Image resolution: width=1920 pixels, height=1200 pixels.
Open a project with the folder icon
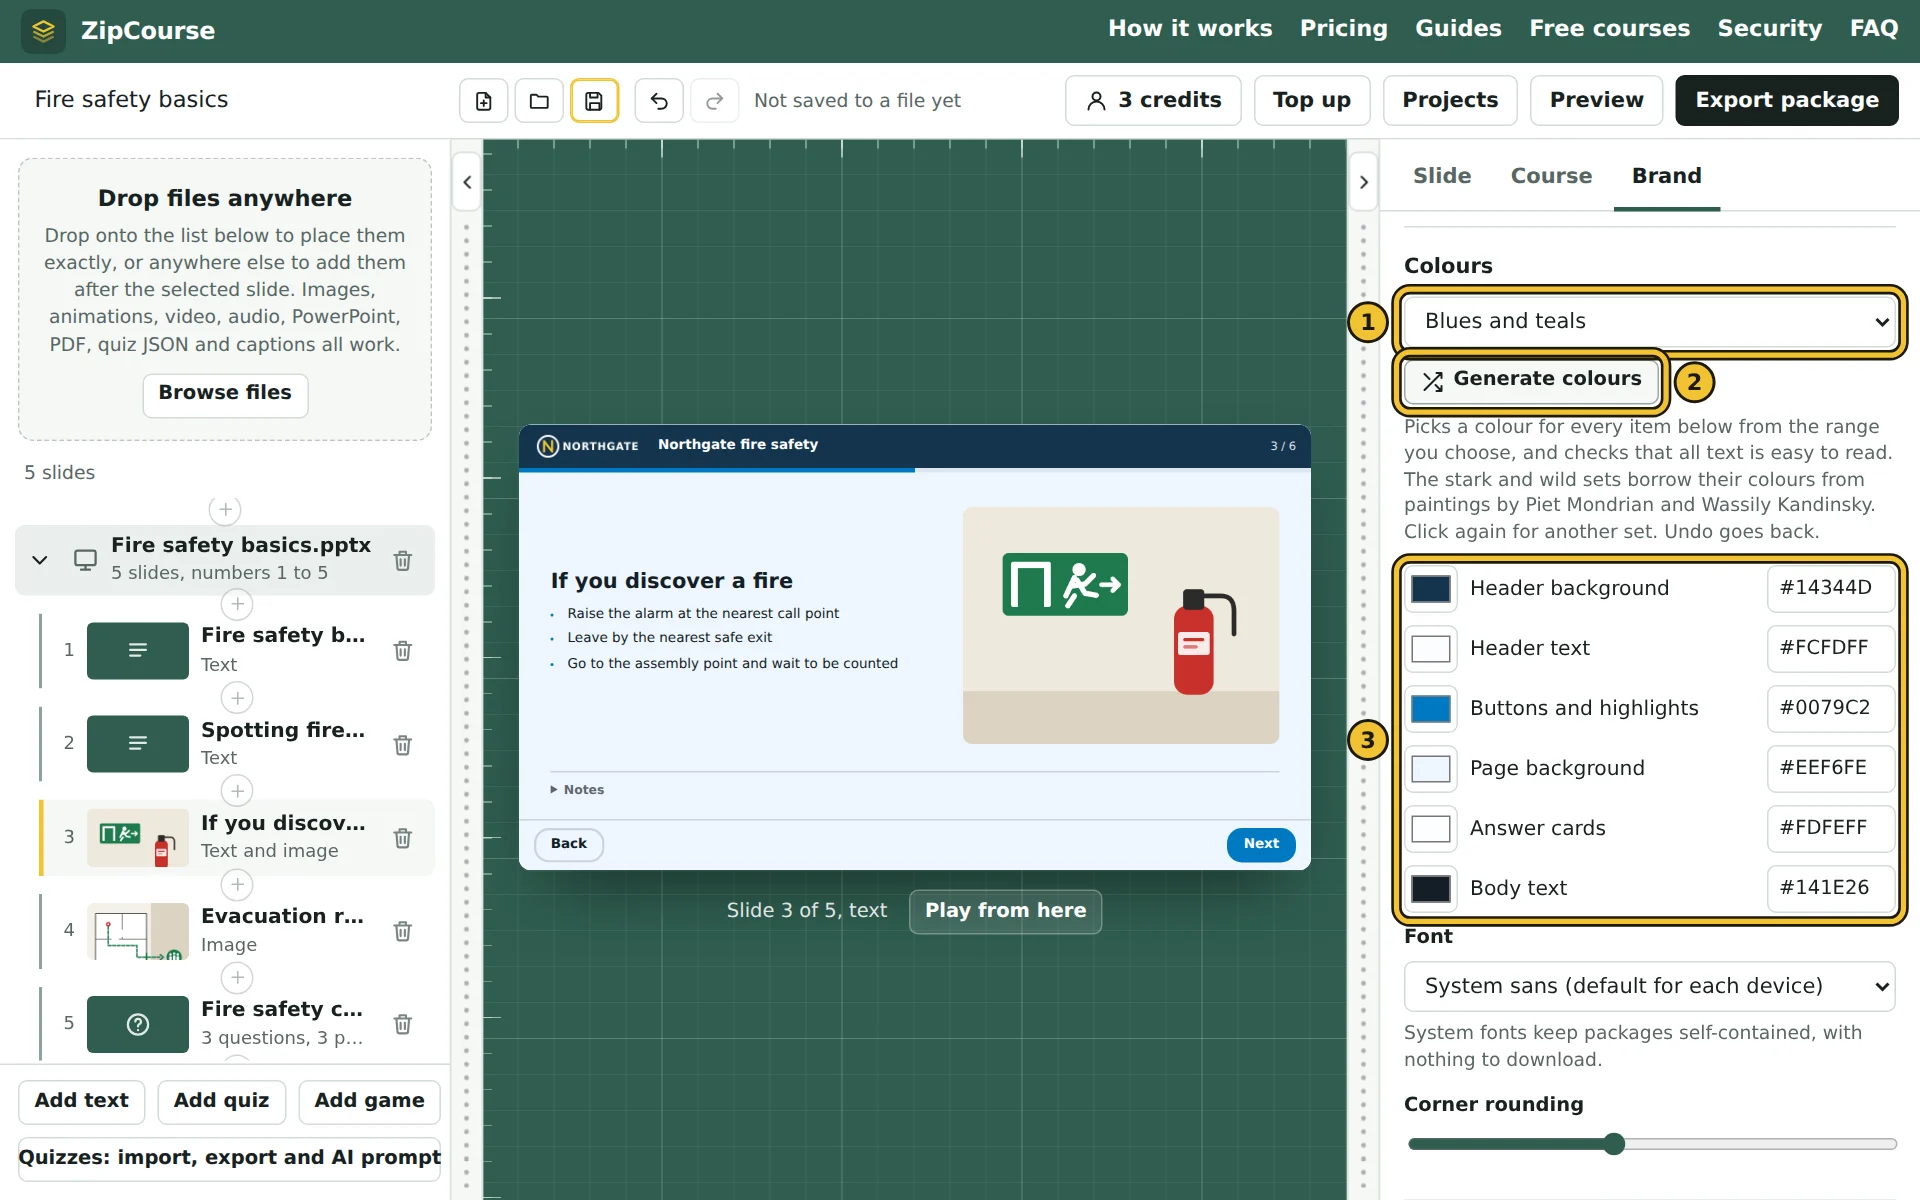pyautogui.click(x=539, y=100)
